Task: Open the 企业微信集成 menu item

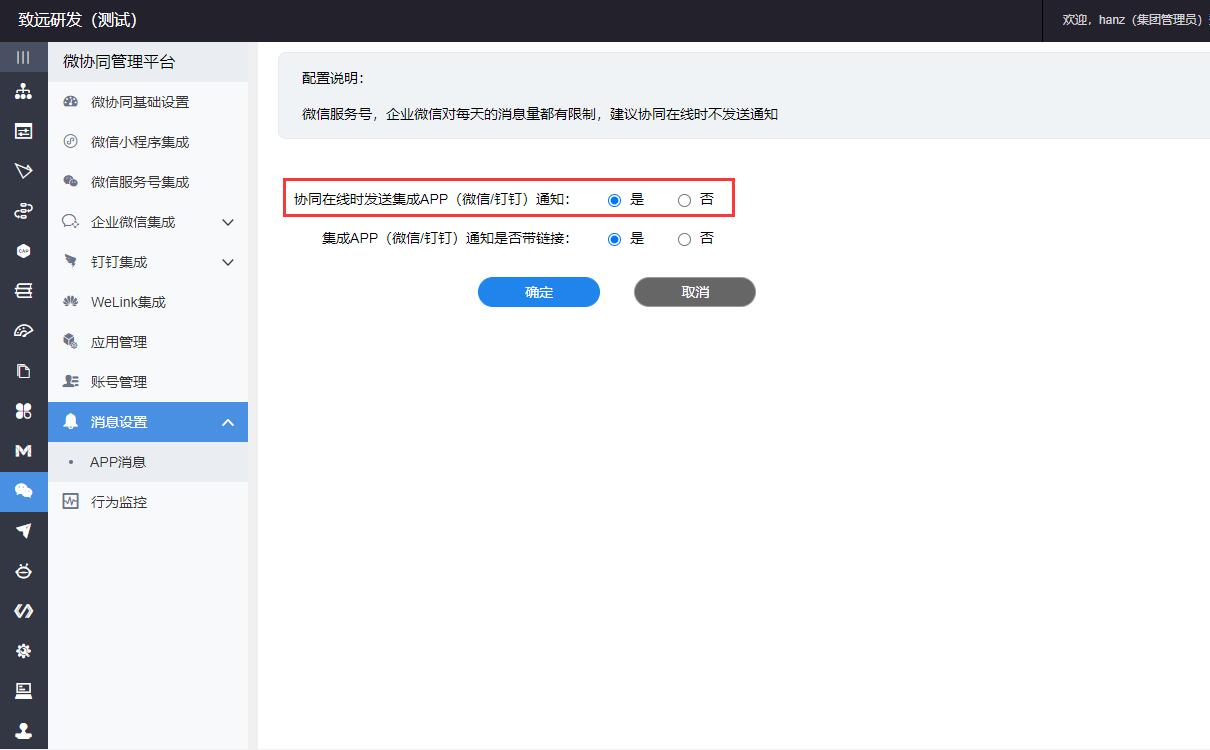Action: 148,222
